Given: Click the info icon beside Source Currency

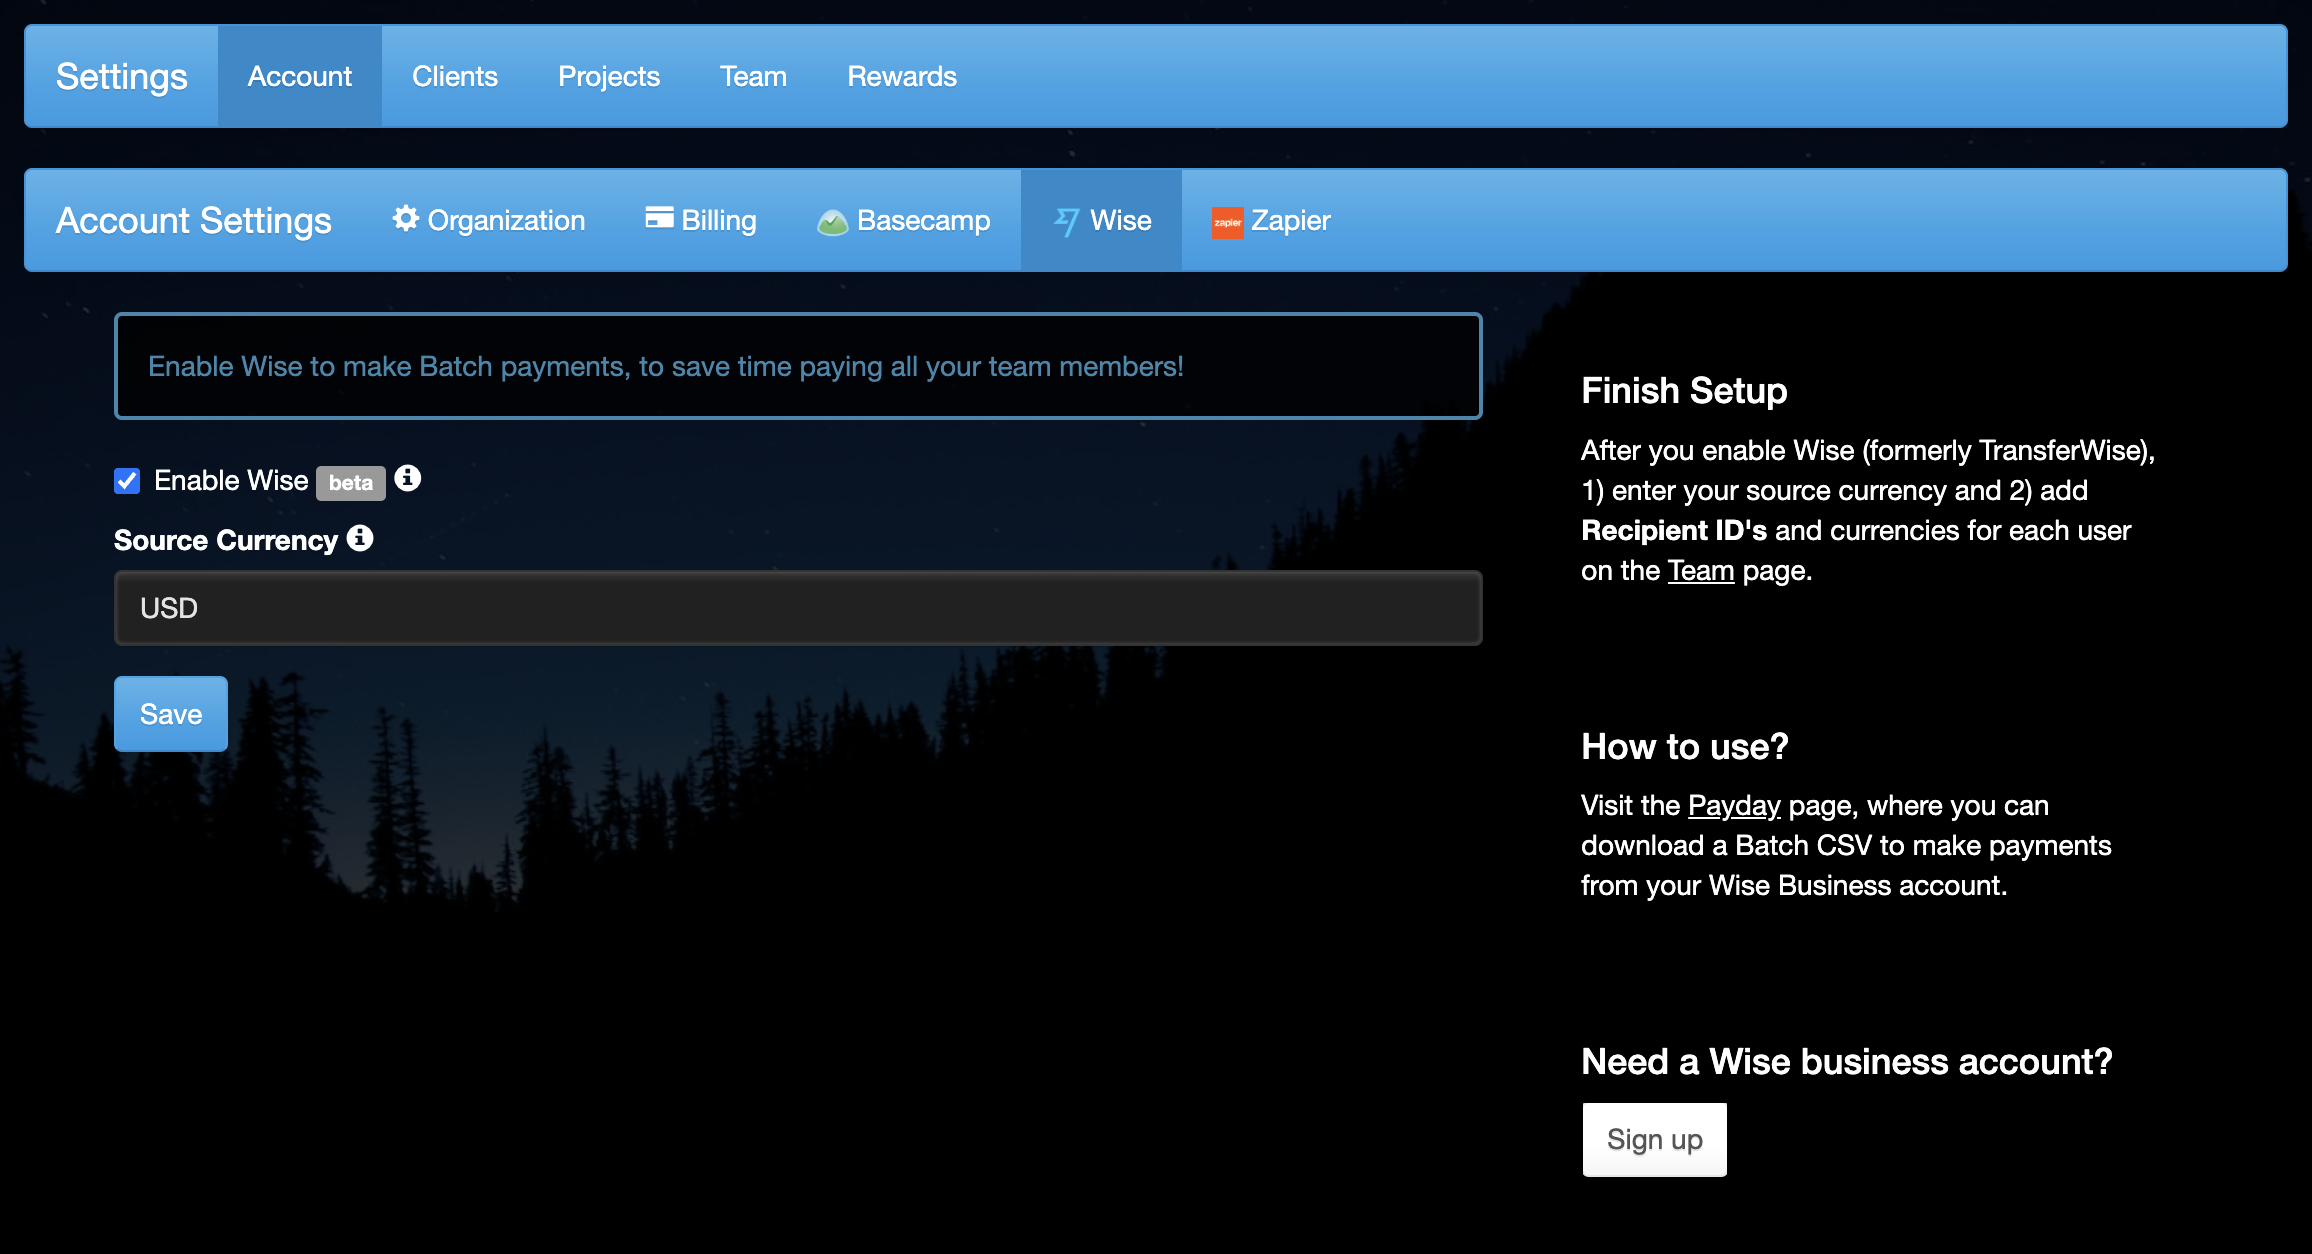Looking at the screenshot, I should click(x=360, y=539).
